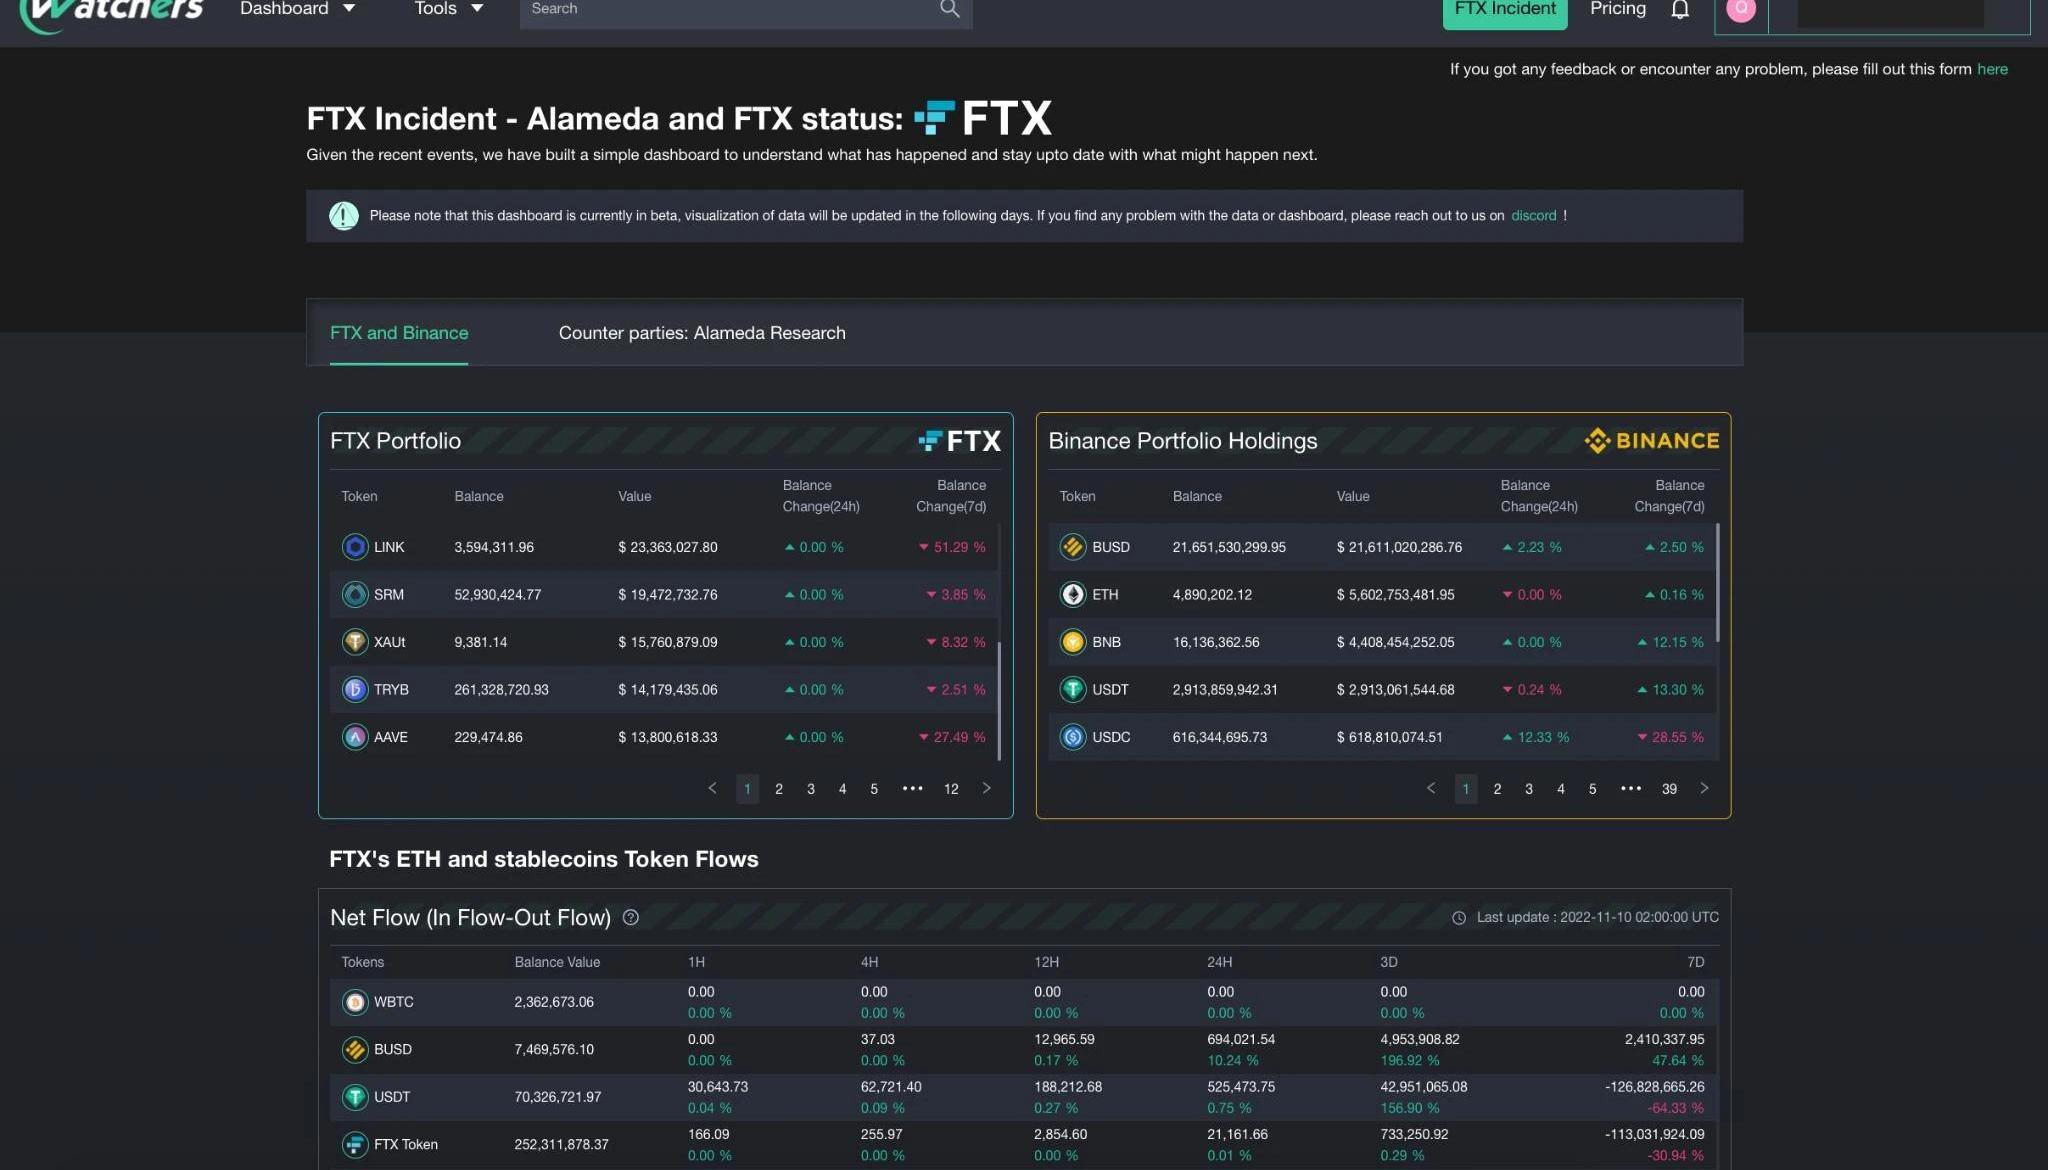
Task: Click the BUSD icon in Binance holdings
Action: [1073, 547]
